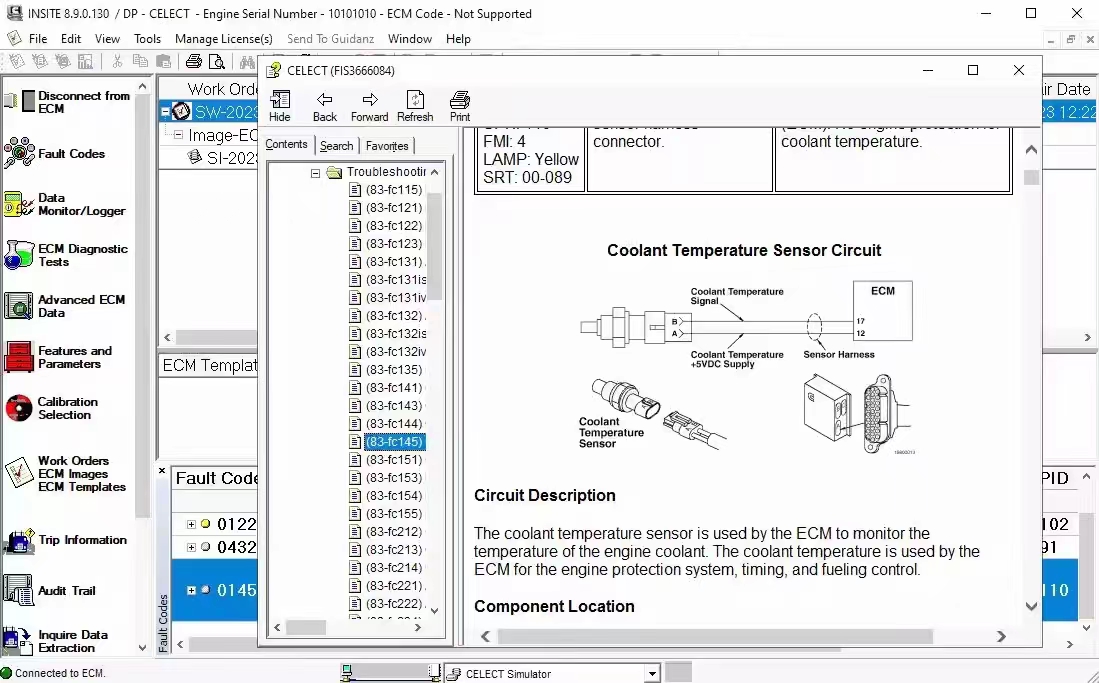The image size is (1099, 683).
Task: Expand fault code 0432 row
Action: (x=191, y=547)
